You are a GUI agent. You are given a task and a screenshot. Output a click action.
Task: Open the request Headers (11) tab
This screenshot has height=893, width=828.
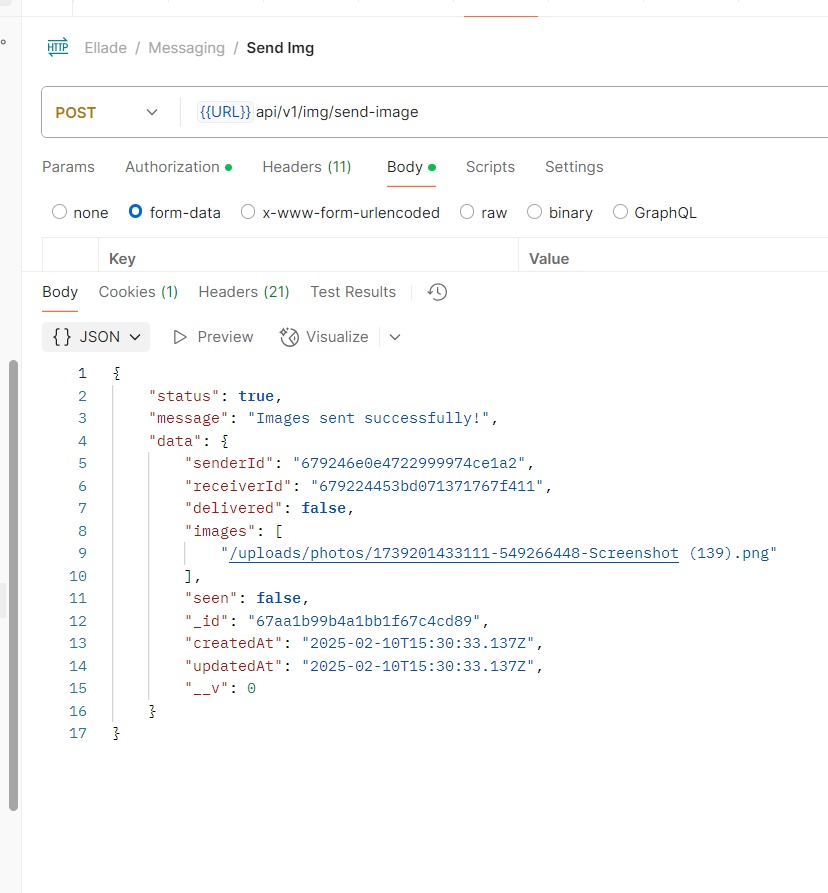[x=306, y=167]
